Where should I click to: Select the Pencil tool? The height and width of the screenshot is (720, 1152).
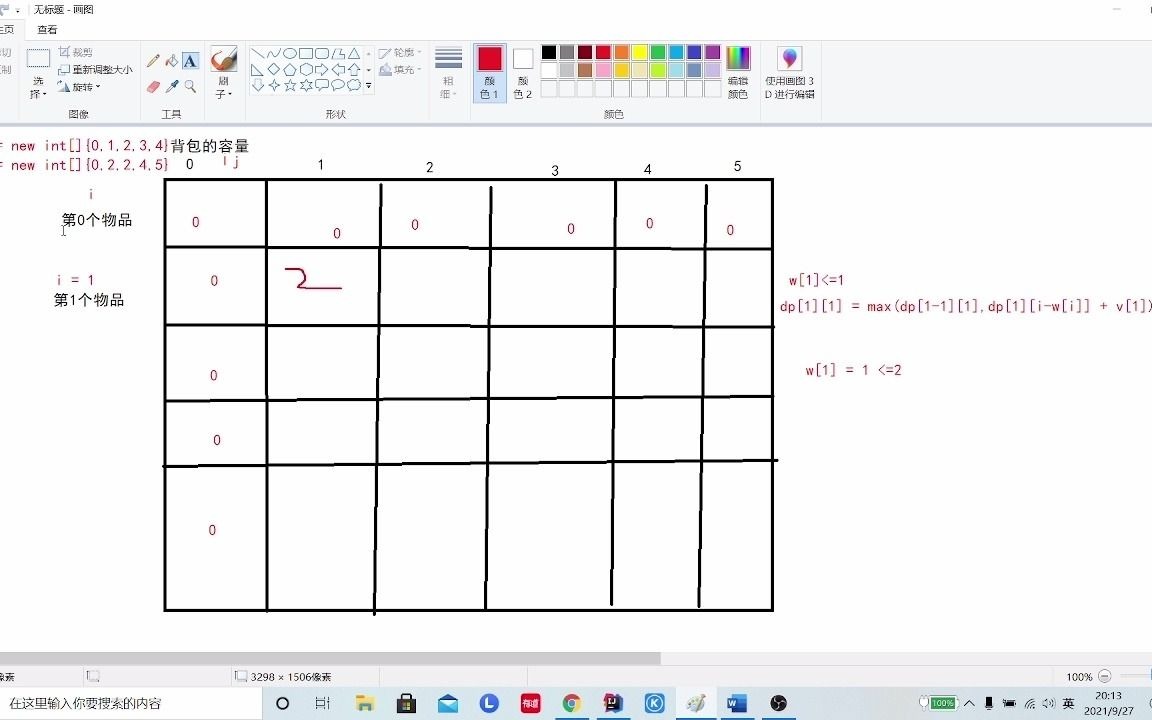(152, 60)
